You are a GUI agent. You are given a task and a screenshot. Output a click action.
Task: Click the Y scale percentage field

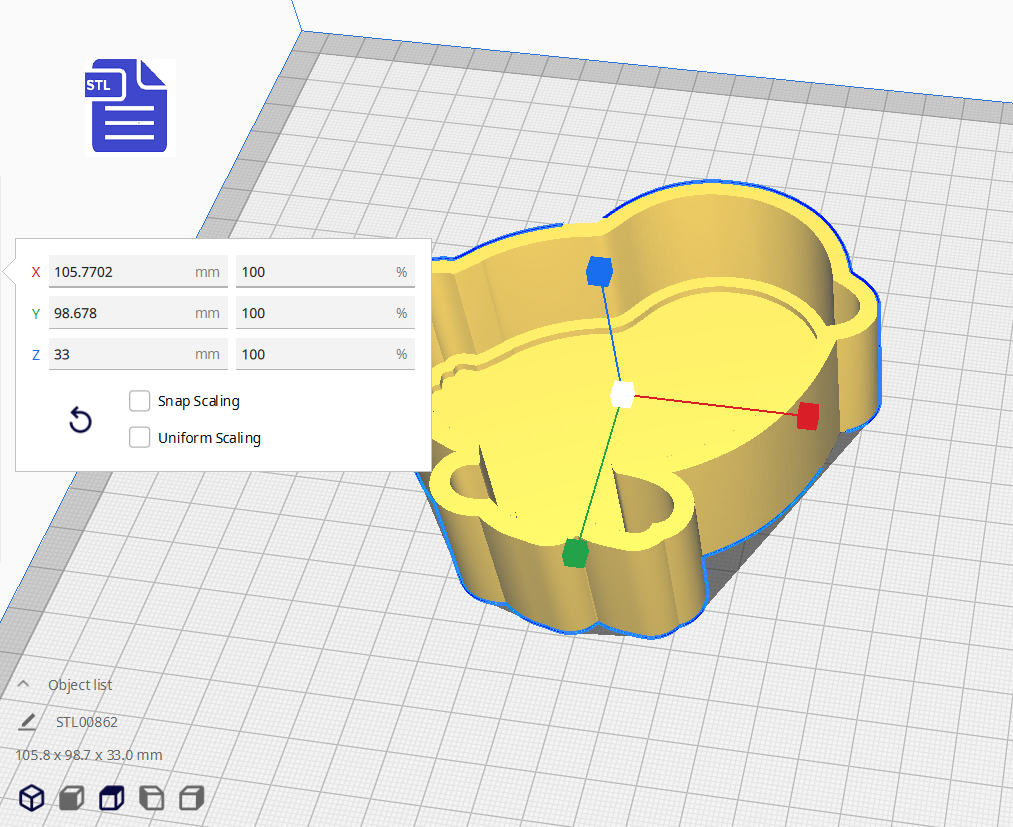point(315,313)
